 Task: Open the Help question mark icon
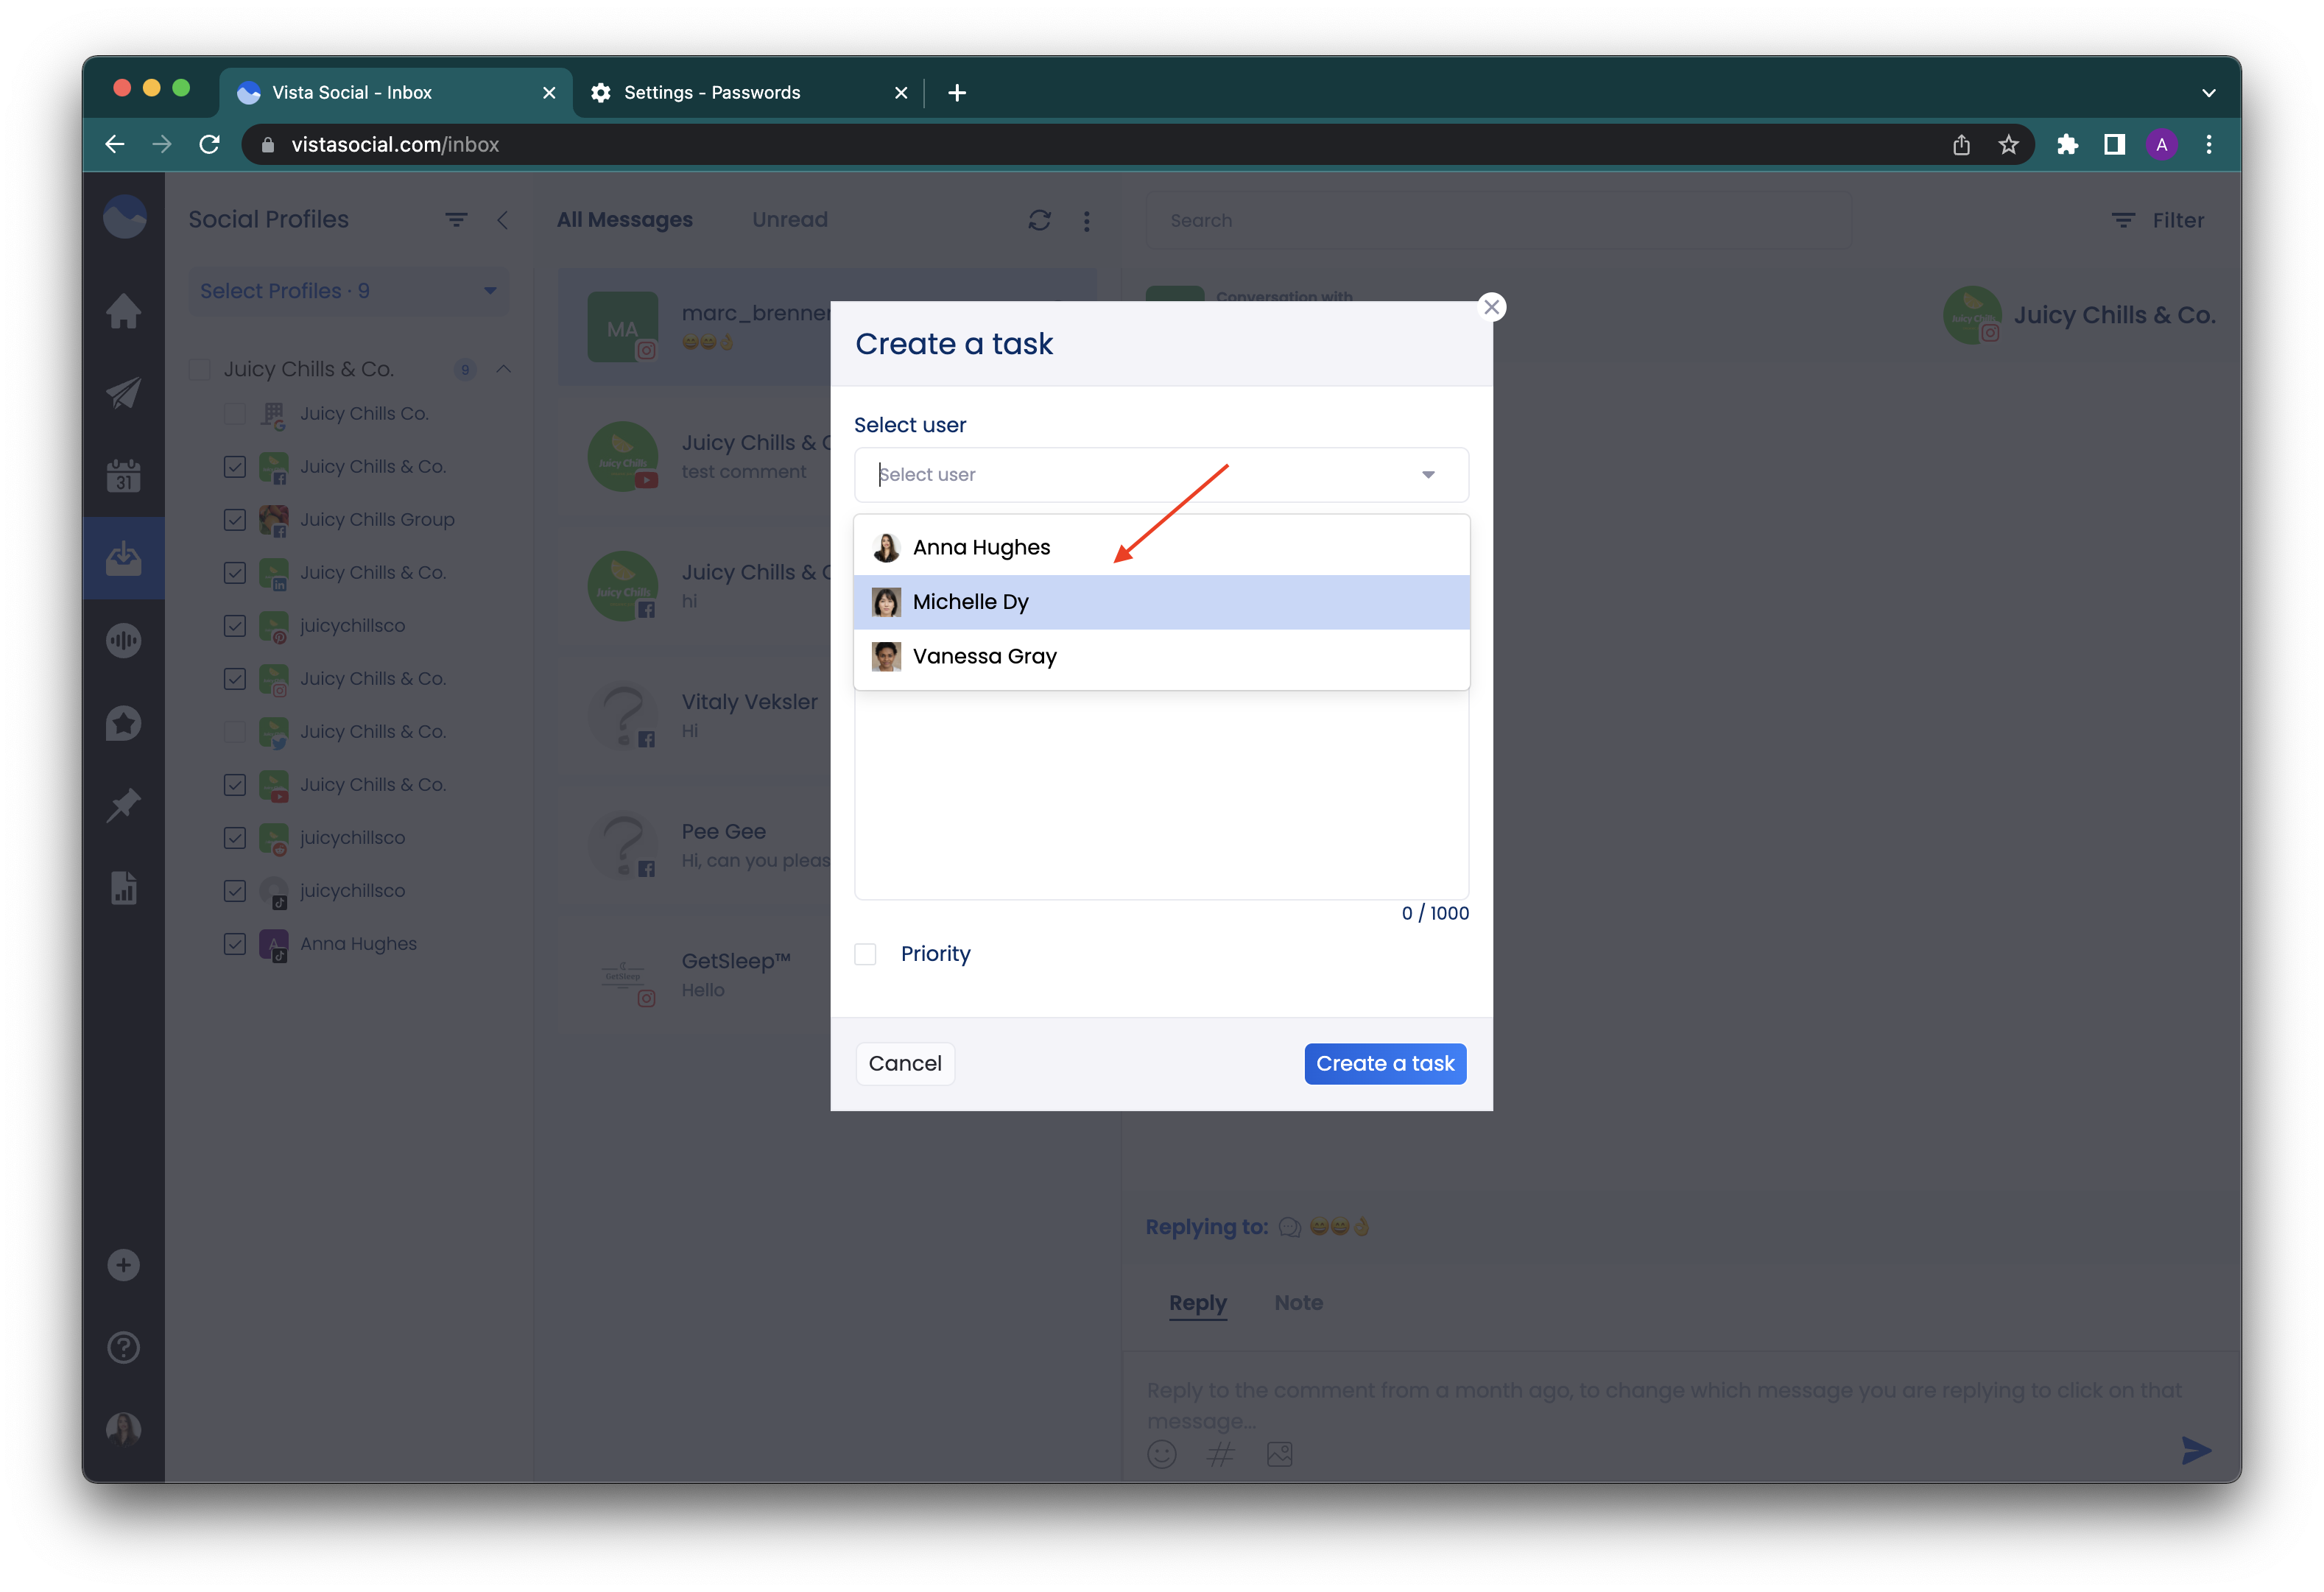coord(123,1347)
